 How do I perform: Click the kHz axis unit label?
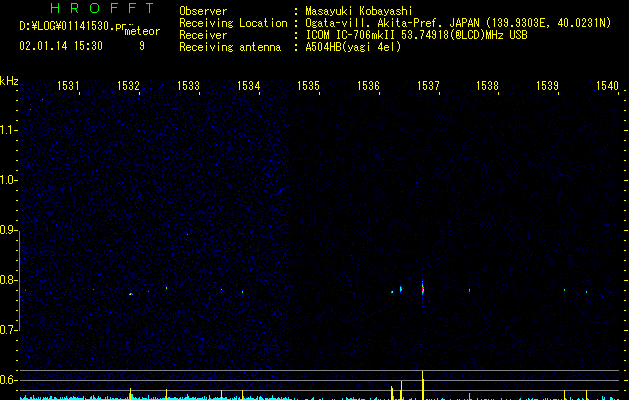[9, 81]
